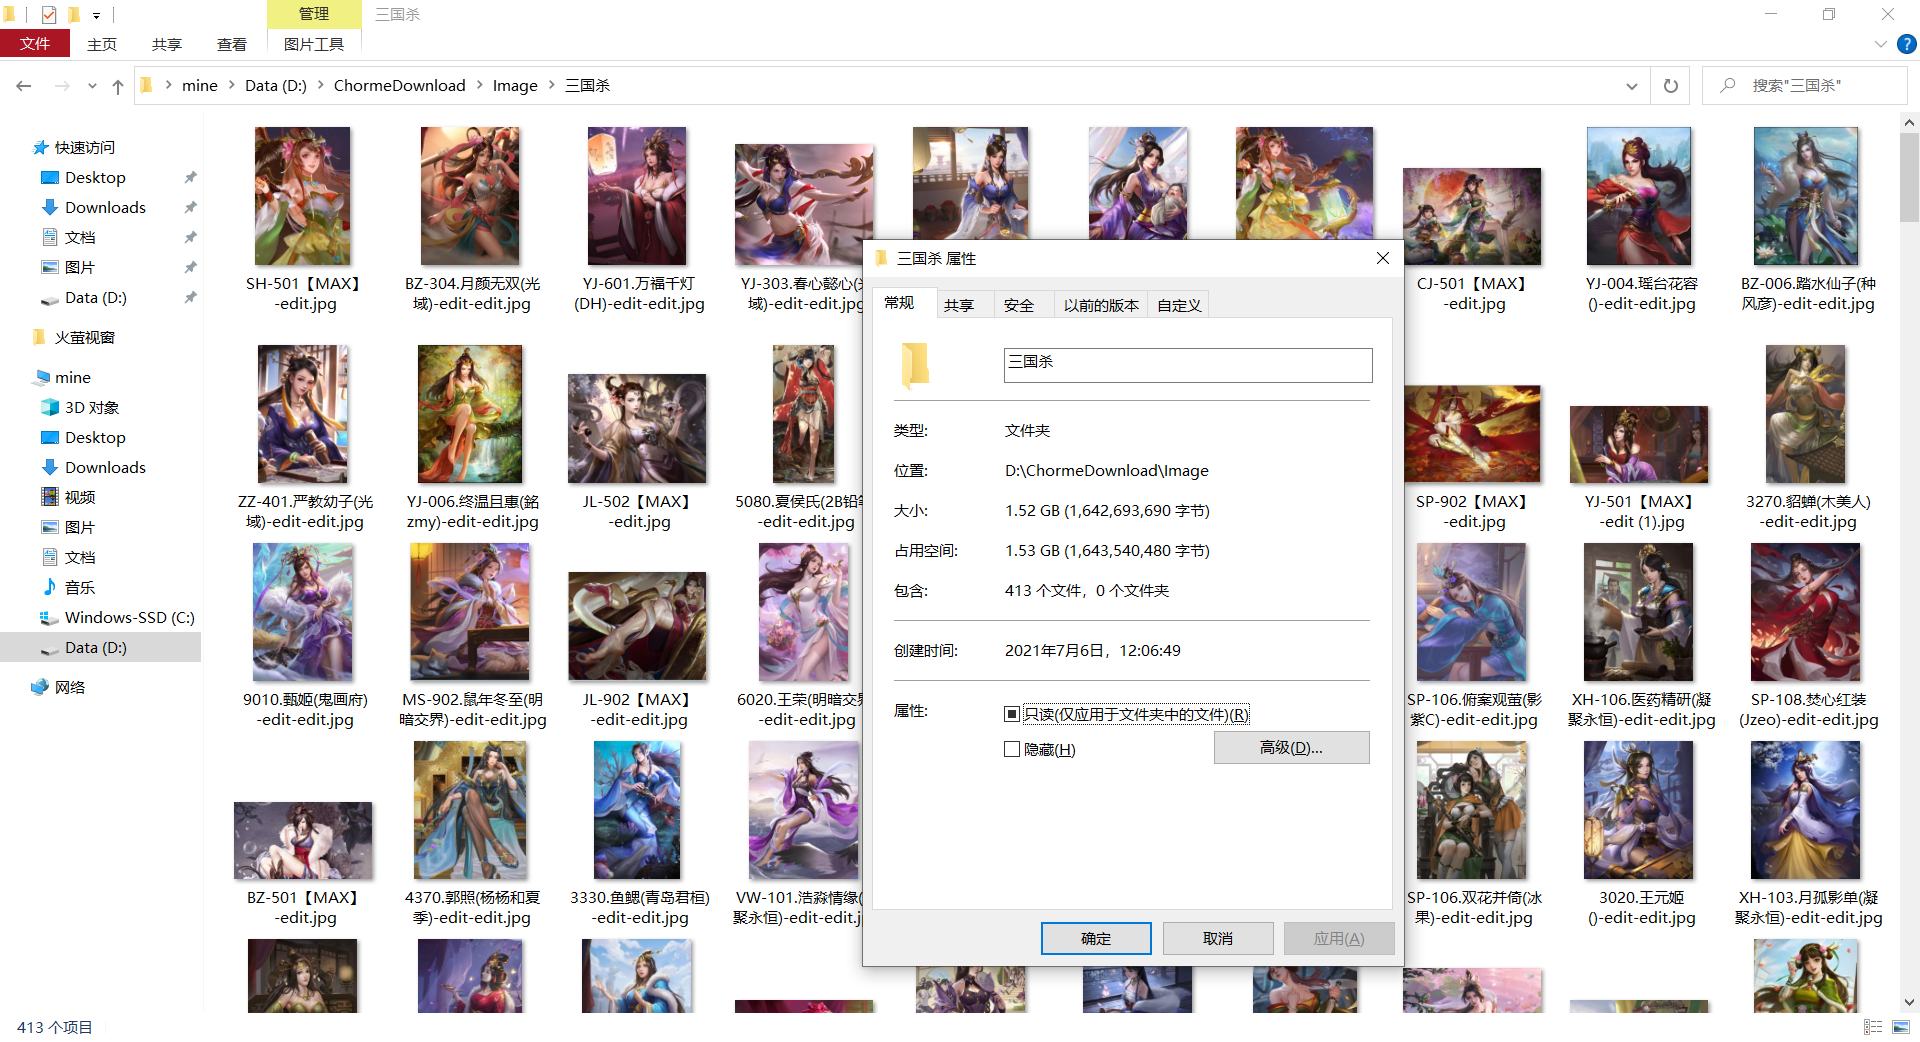Confirm with the 确定 button

click(1096, 938)
